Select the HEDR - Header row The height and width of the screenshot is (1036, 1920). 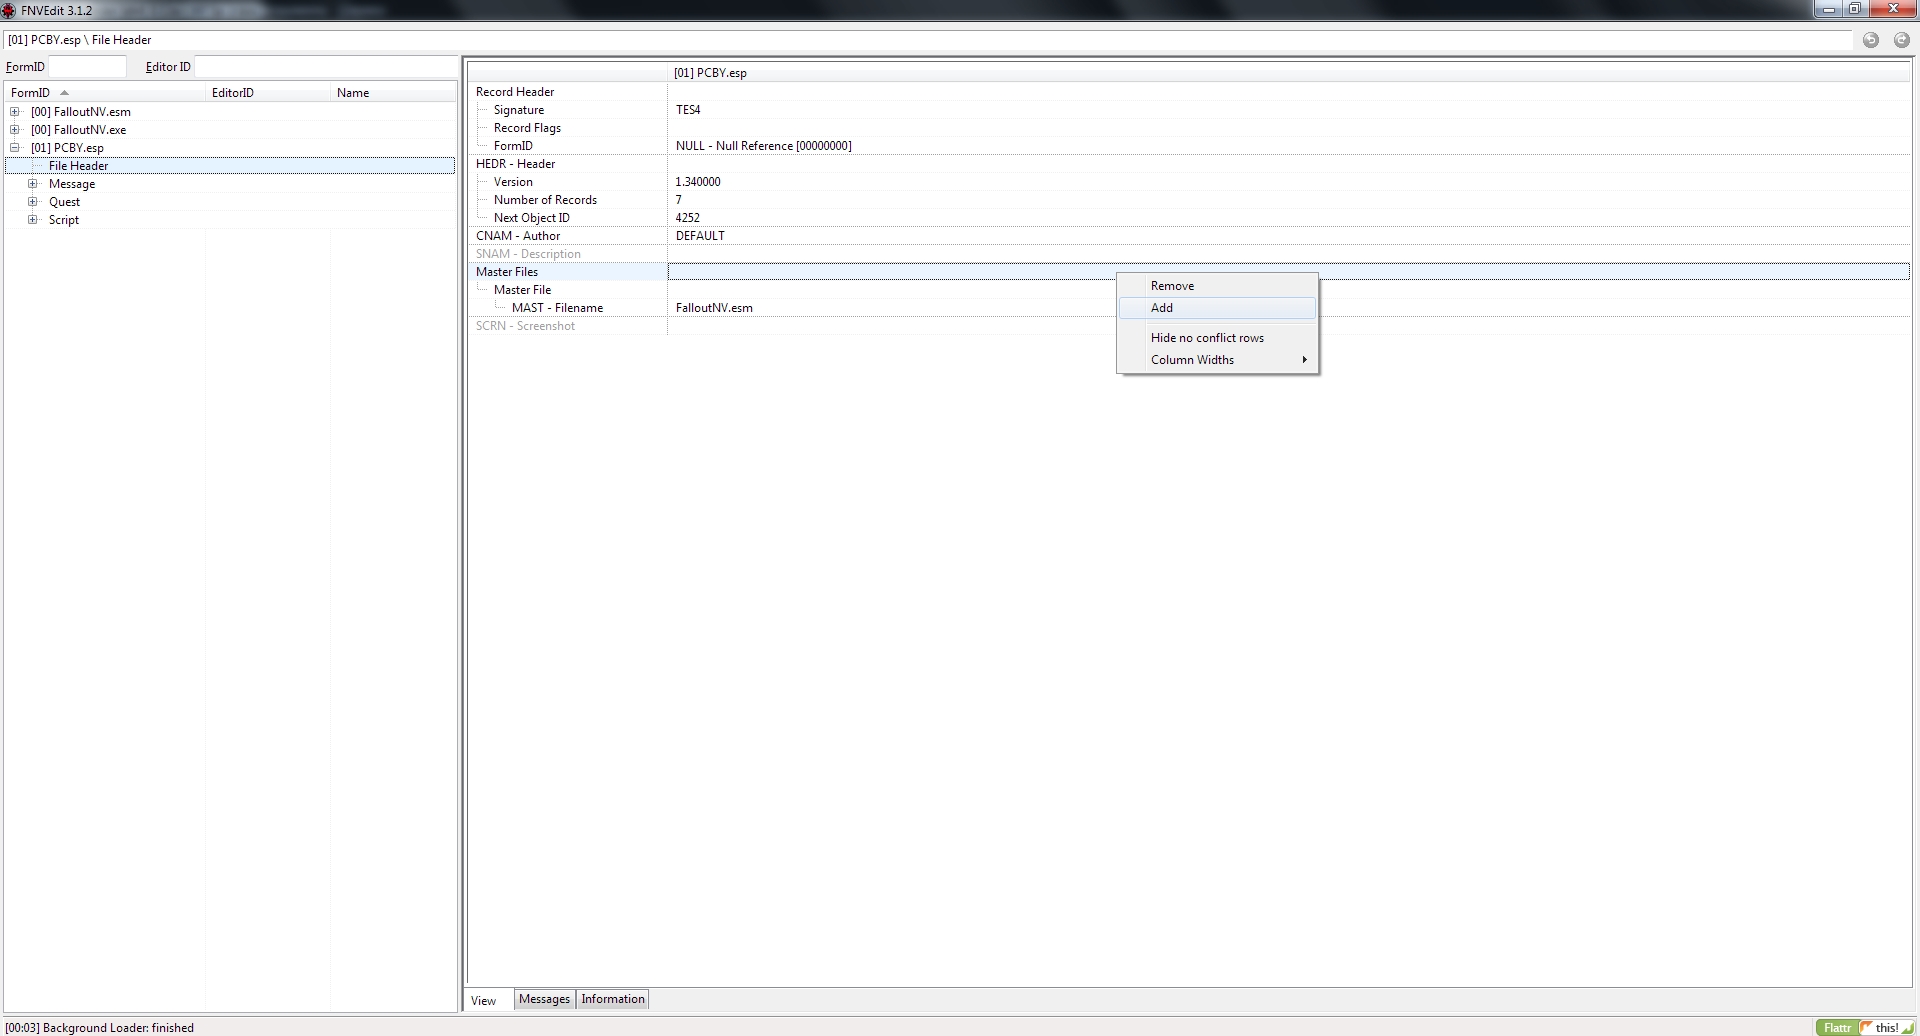[1189, 164]
